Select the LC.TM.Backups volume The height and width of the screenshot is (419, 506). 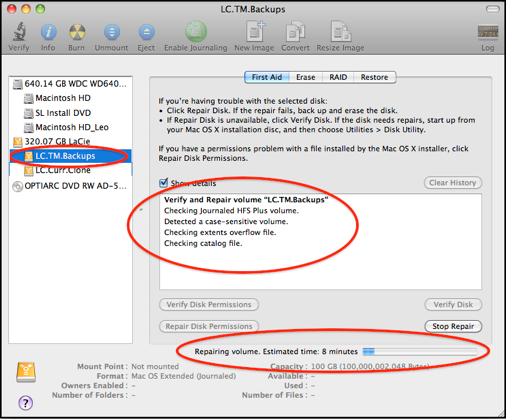click(70, 156)
